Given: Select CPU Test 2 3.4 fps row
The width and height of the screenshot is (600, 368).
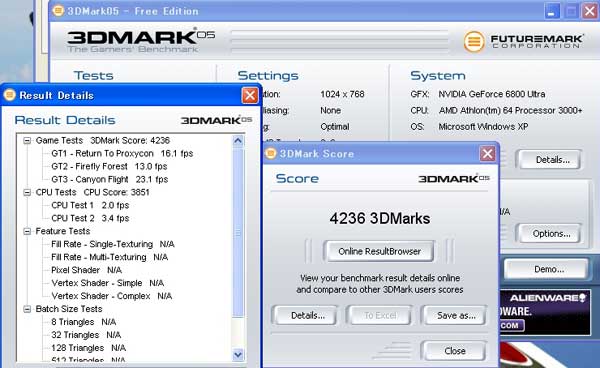Looking at the screenshot, I should pyautogui.click(x=90, y=218).
